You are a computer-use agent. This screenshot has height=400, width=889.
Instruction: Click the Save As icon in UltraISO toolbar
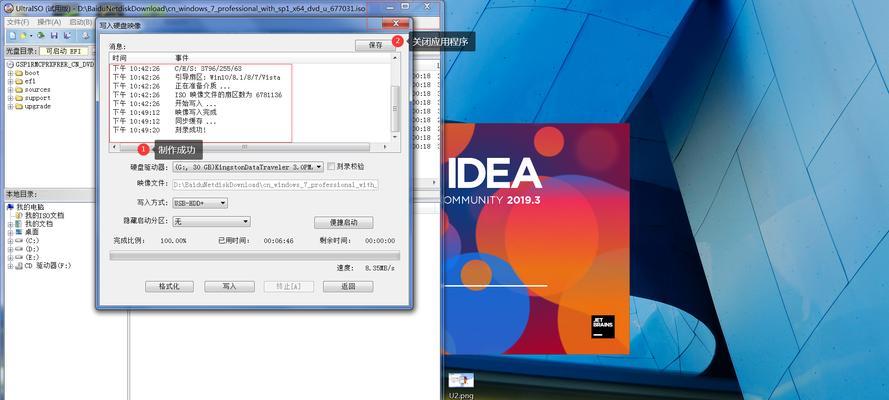[x=67, y=36]
